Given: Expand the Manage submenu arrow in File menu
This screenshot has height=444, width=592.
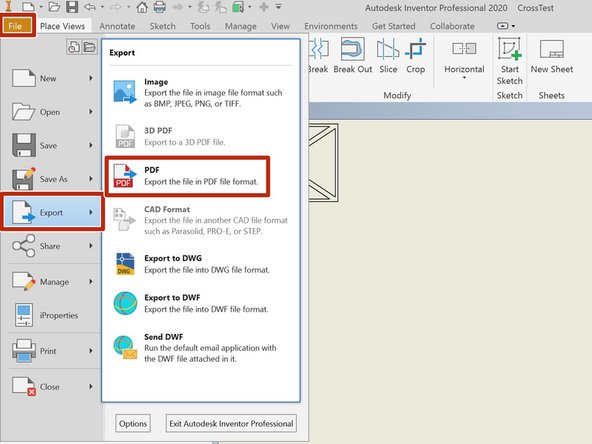Looking at the screenshot, I should coord(91,282).
